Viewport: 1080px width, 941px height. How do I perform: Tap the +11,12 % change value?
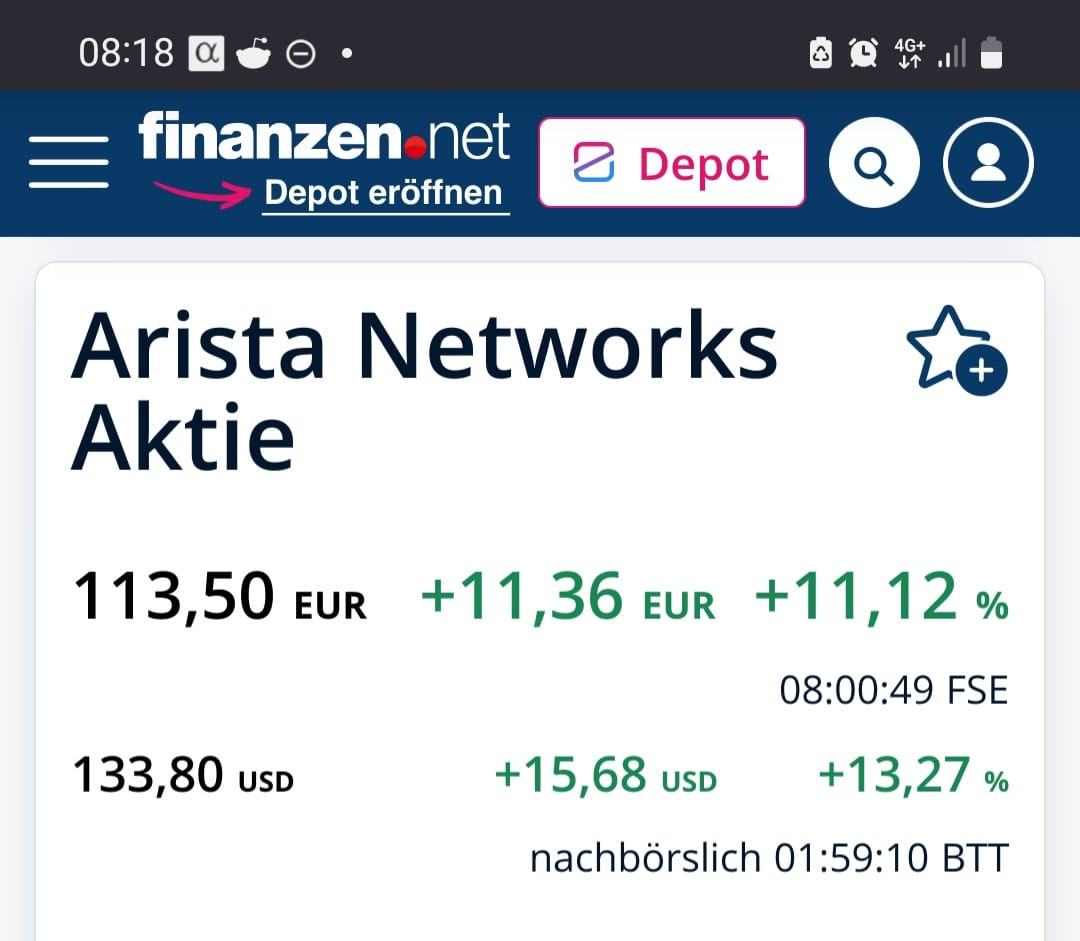(881, 597)
